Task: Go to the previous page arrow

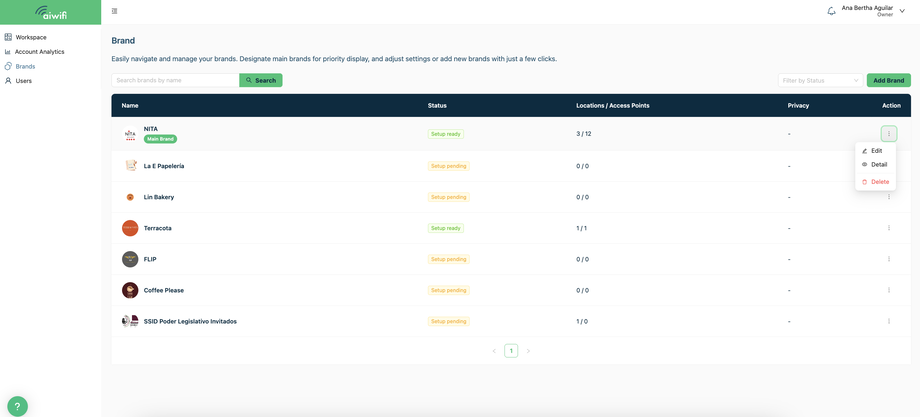Action: 494,351
